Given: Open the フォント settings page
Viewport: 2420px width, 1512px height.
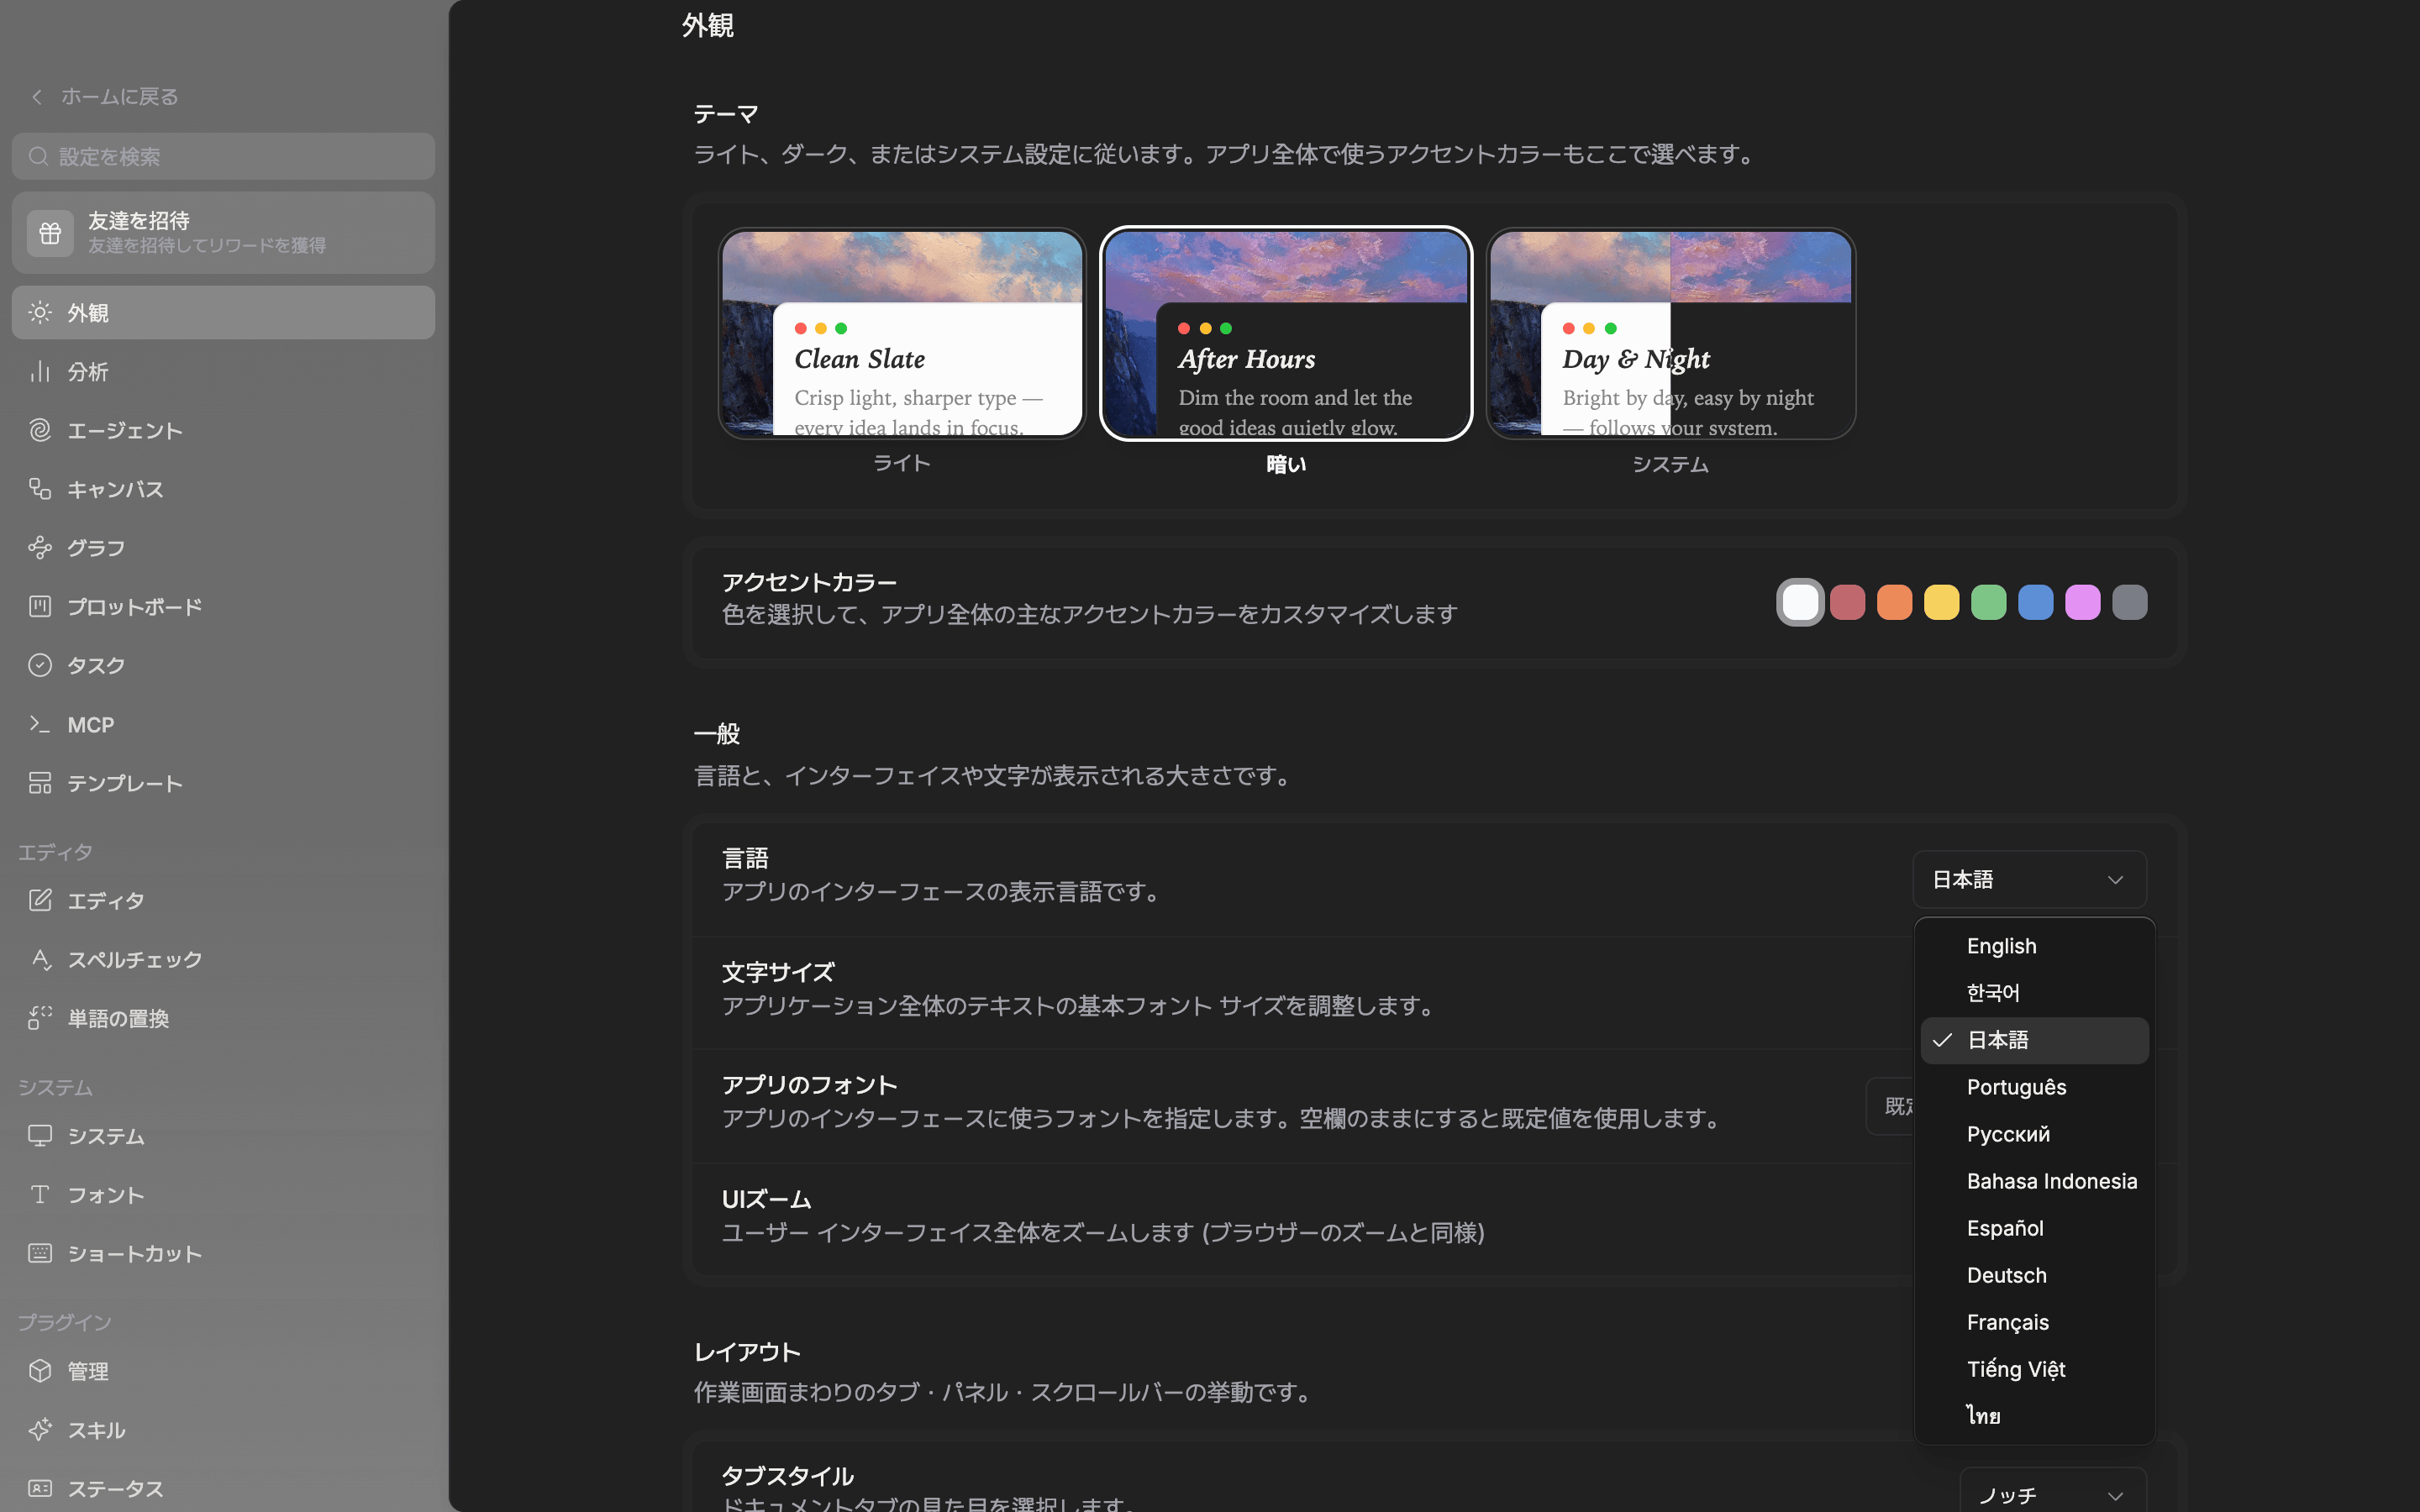Looking at the screenshot, I should click(223, 1195).
